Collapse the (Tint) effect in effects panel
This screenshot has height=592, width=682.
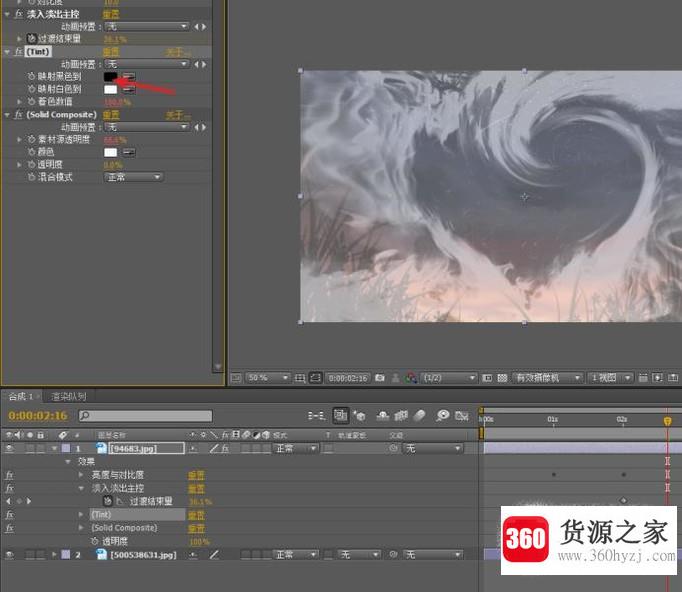[7, 52]
